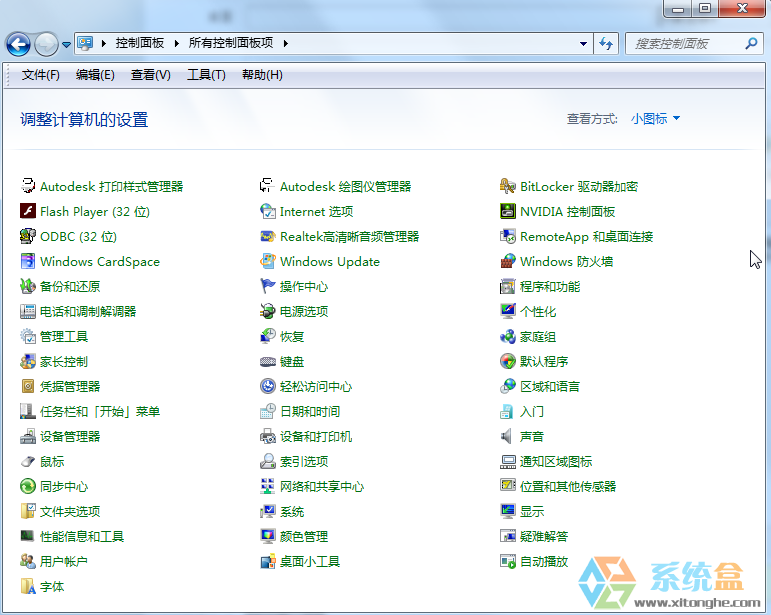Expand the address bar history dropdown arrow

coord(583,44)
